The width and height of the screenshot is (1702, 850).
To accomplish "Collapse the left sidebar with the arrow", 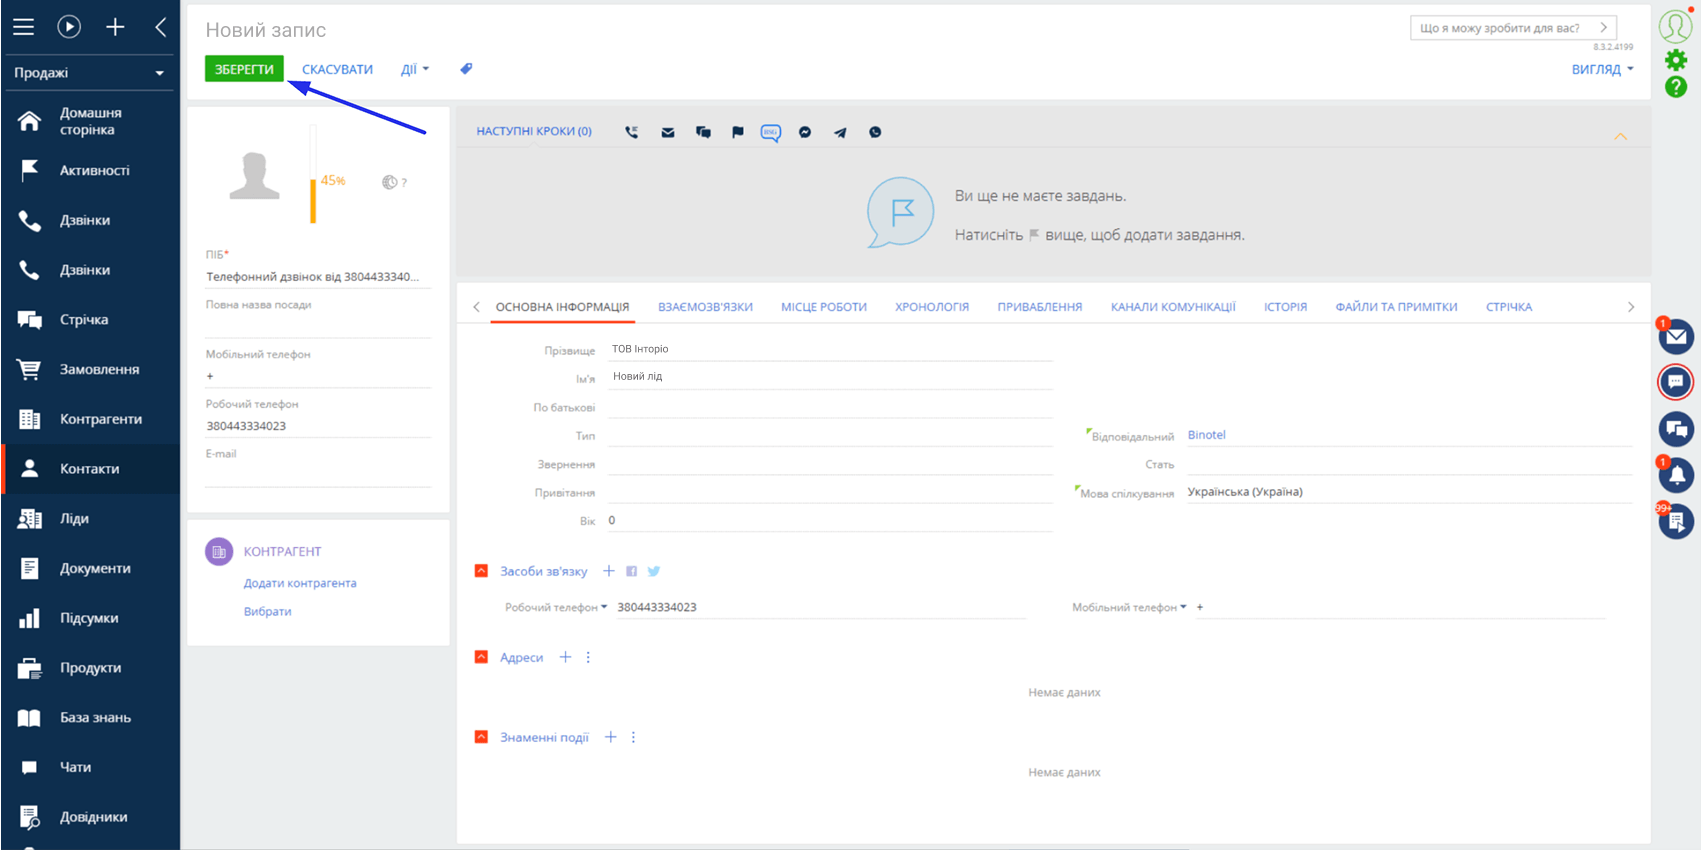I will click(161, 27).
